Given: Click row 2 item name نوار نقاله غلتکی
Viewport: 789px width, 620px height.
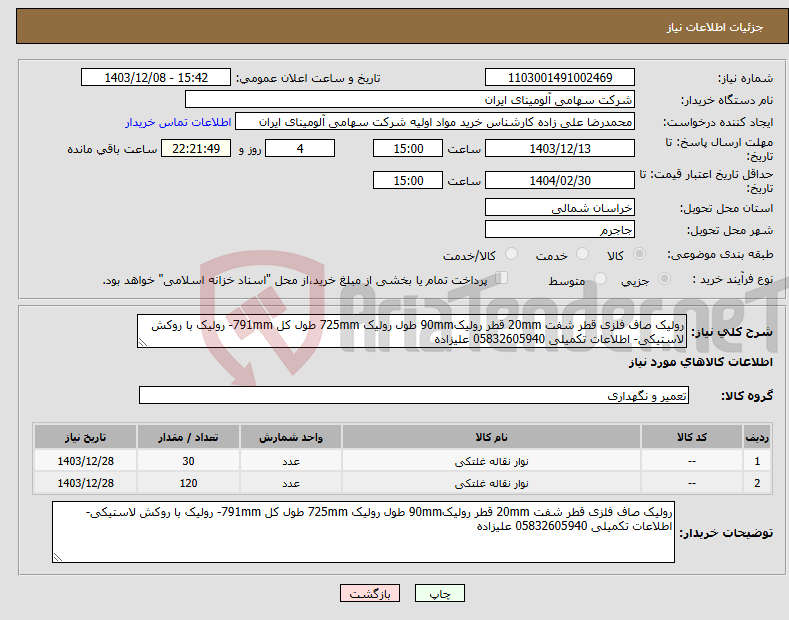Looking at the screenshot, I should tap(491, 483).
